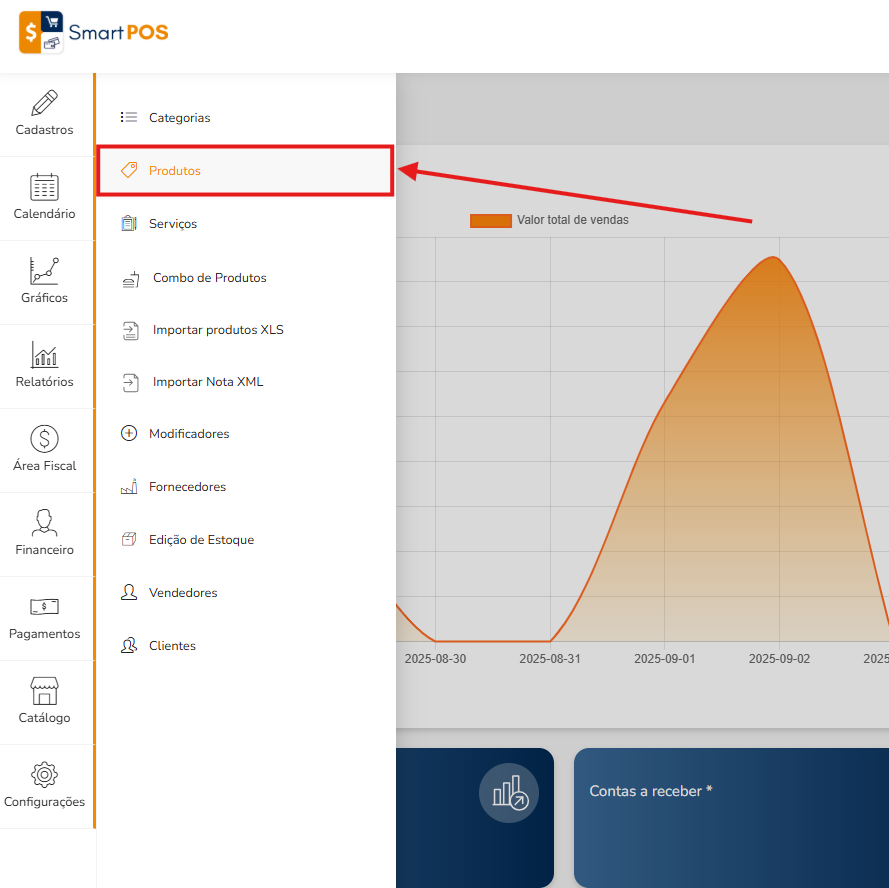Open the Área Fiscal dollar icon

click(44, 438)
